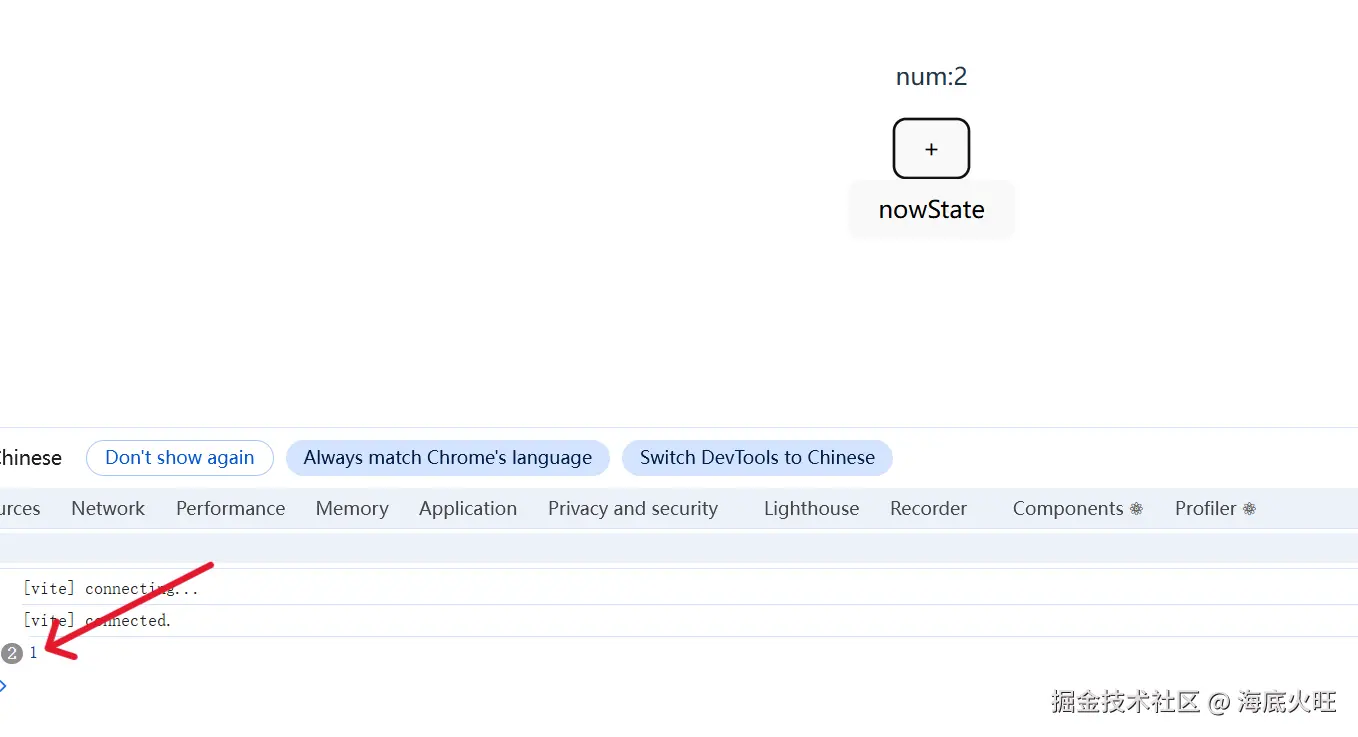Click the + increment button
This screenshot has width=1358, height=737.
pos(931,149)
